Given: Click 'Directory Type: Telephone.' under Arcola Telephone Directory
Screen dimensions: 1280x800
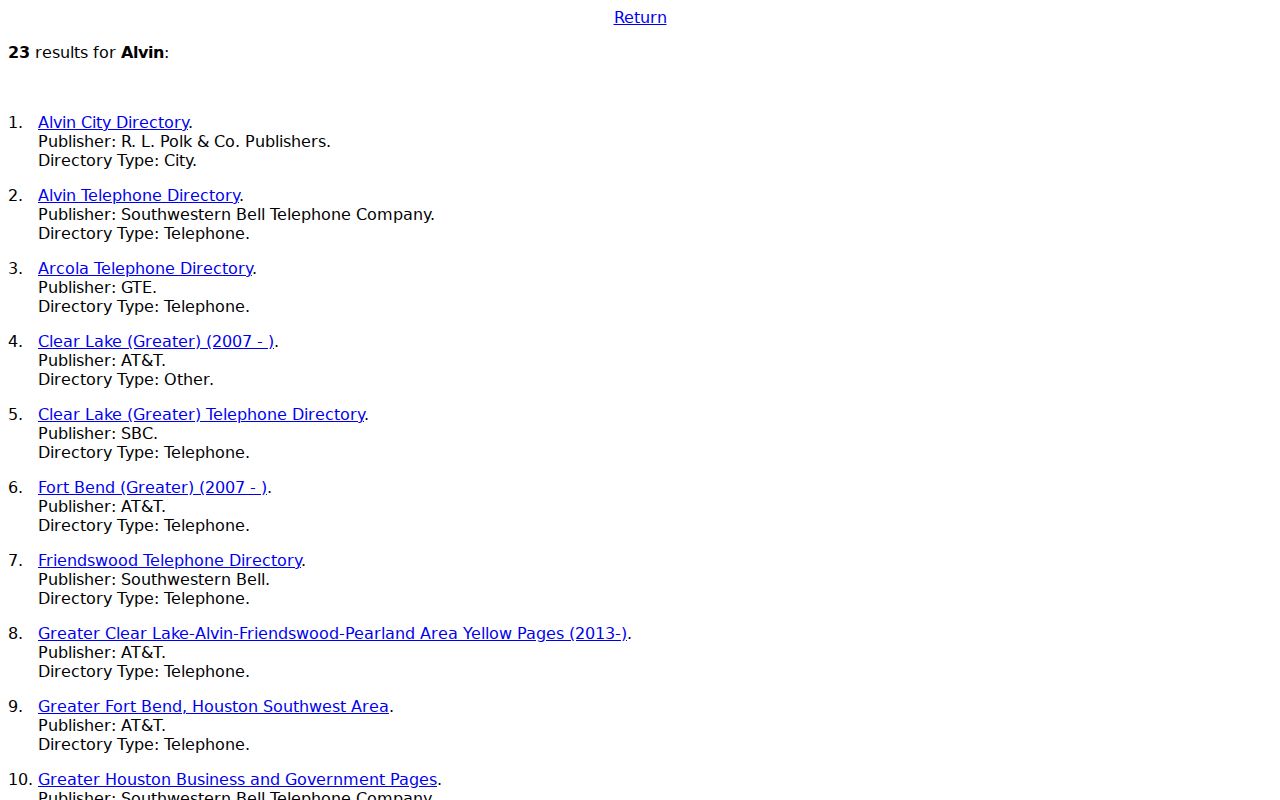Looking at the screenshot, I should [144, 306].
